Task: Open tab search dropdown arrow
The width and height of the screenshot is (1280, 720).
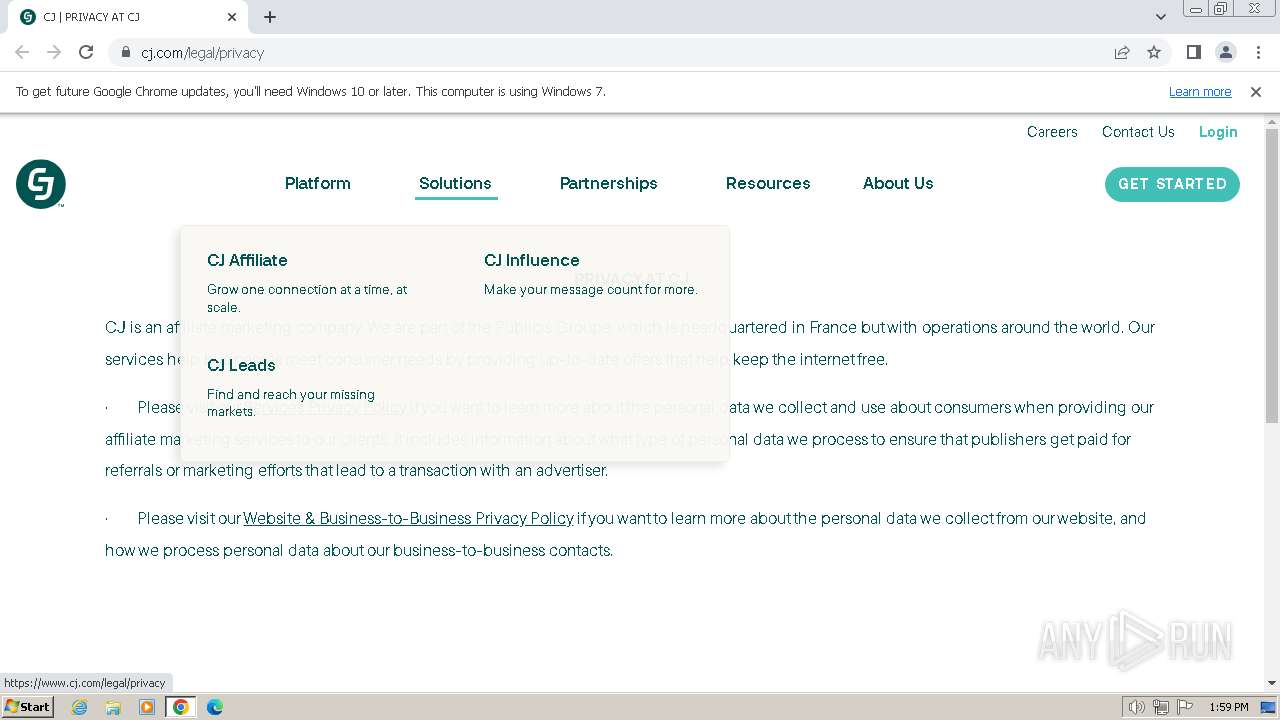Action: (x=1161, y=17)
